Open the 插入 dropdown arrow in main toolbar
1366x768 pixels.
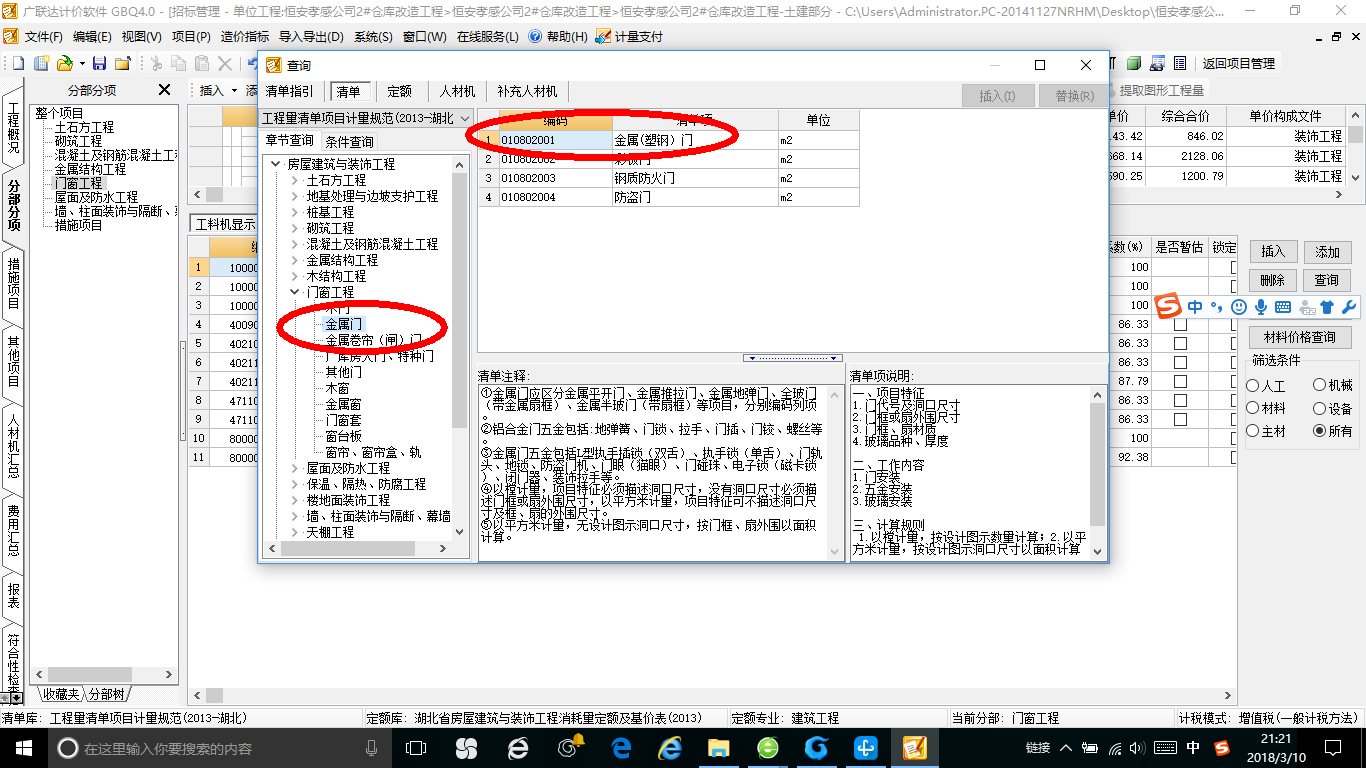coord(234,91)
